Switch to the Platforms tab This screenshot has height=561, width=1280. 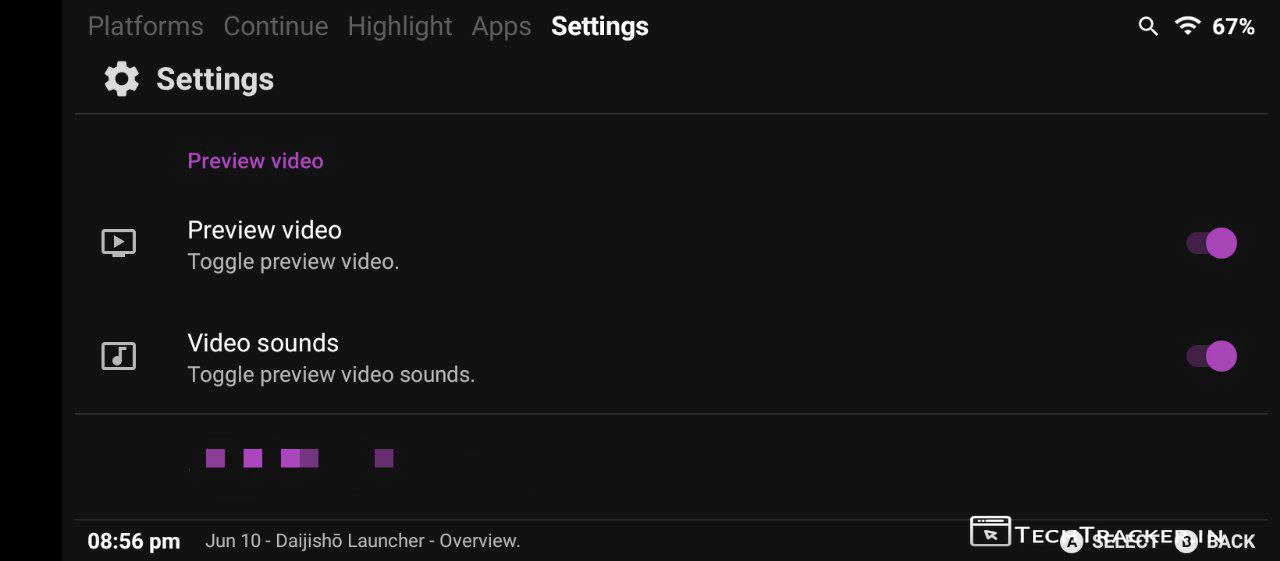(x=146, y=27)
